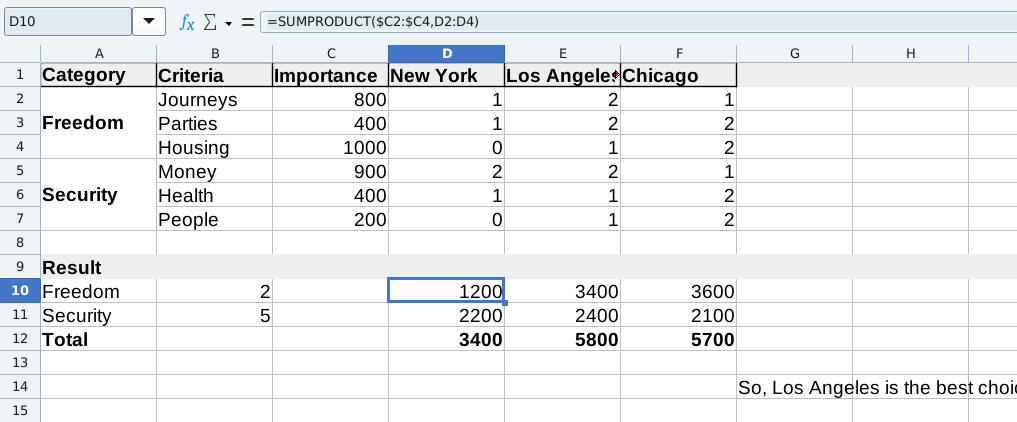
Task: Expand the Name Box dropdown arrow
Action: coord(149,21)
